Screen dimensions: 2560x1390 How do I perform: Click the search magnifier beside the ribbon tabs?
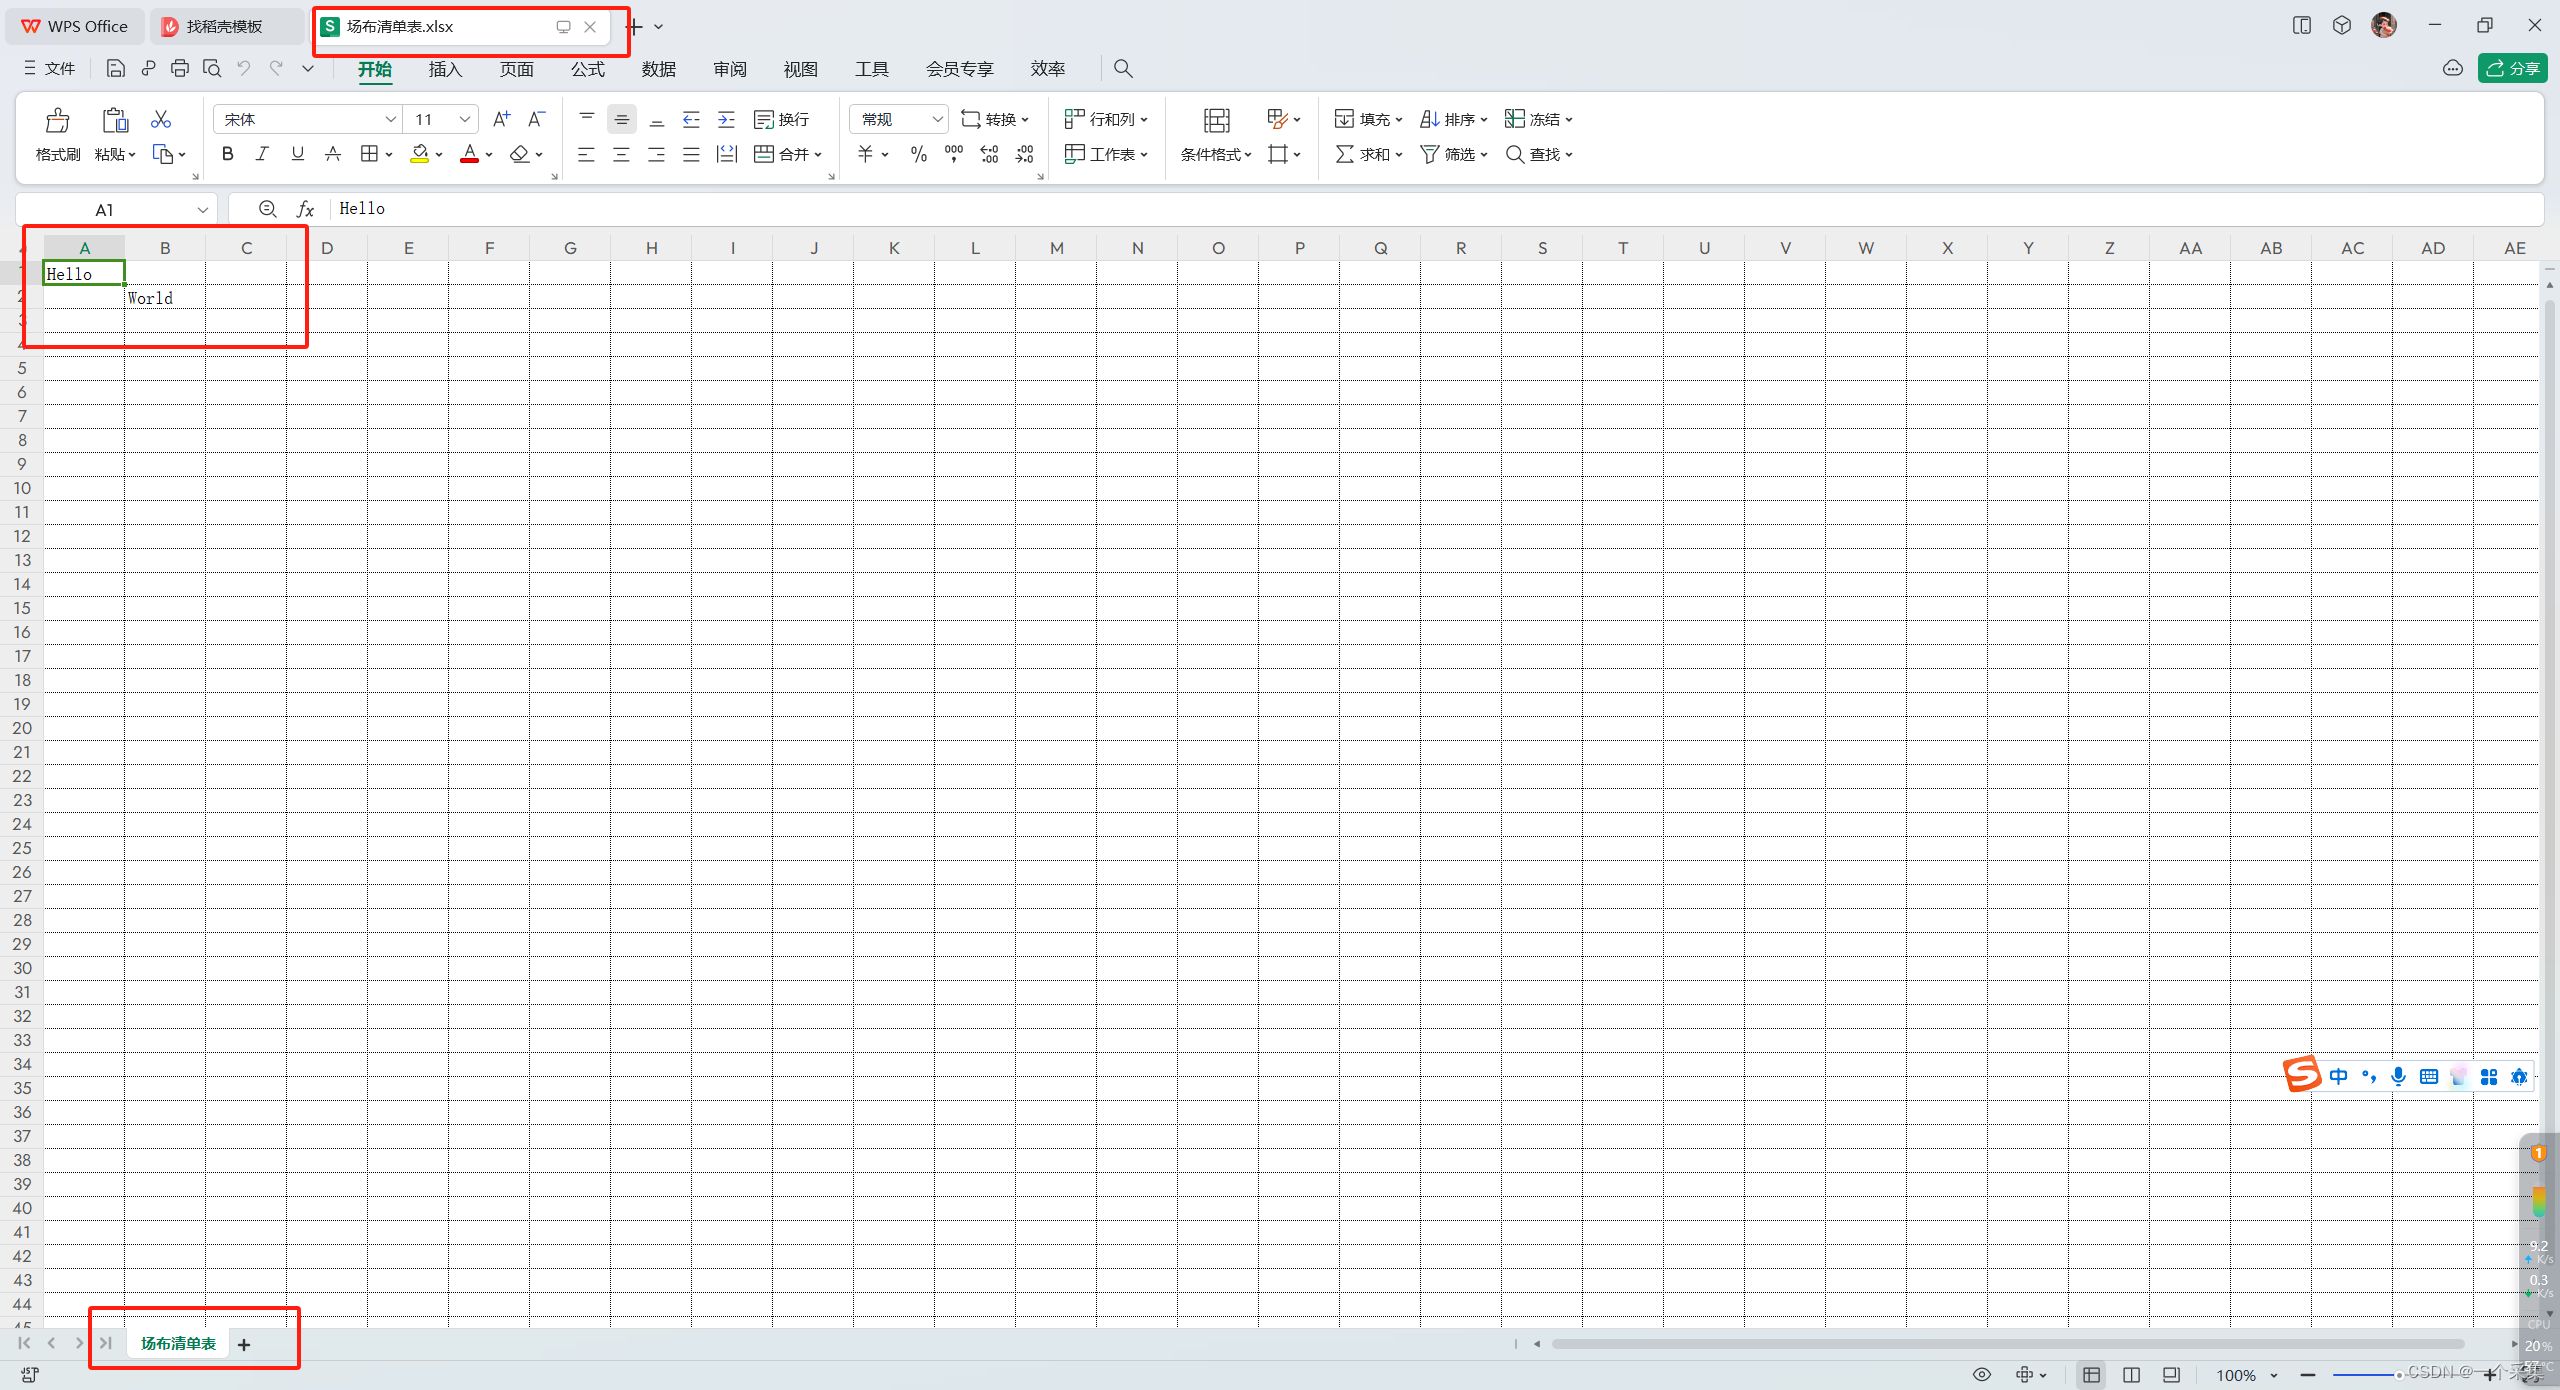1123,68
